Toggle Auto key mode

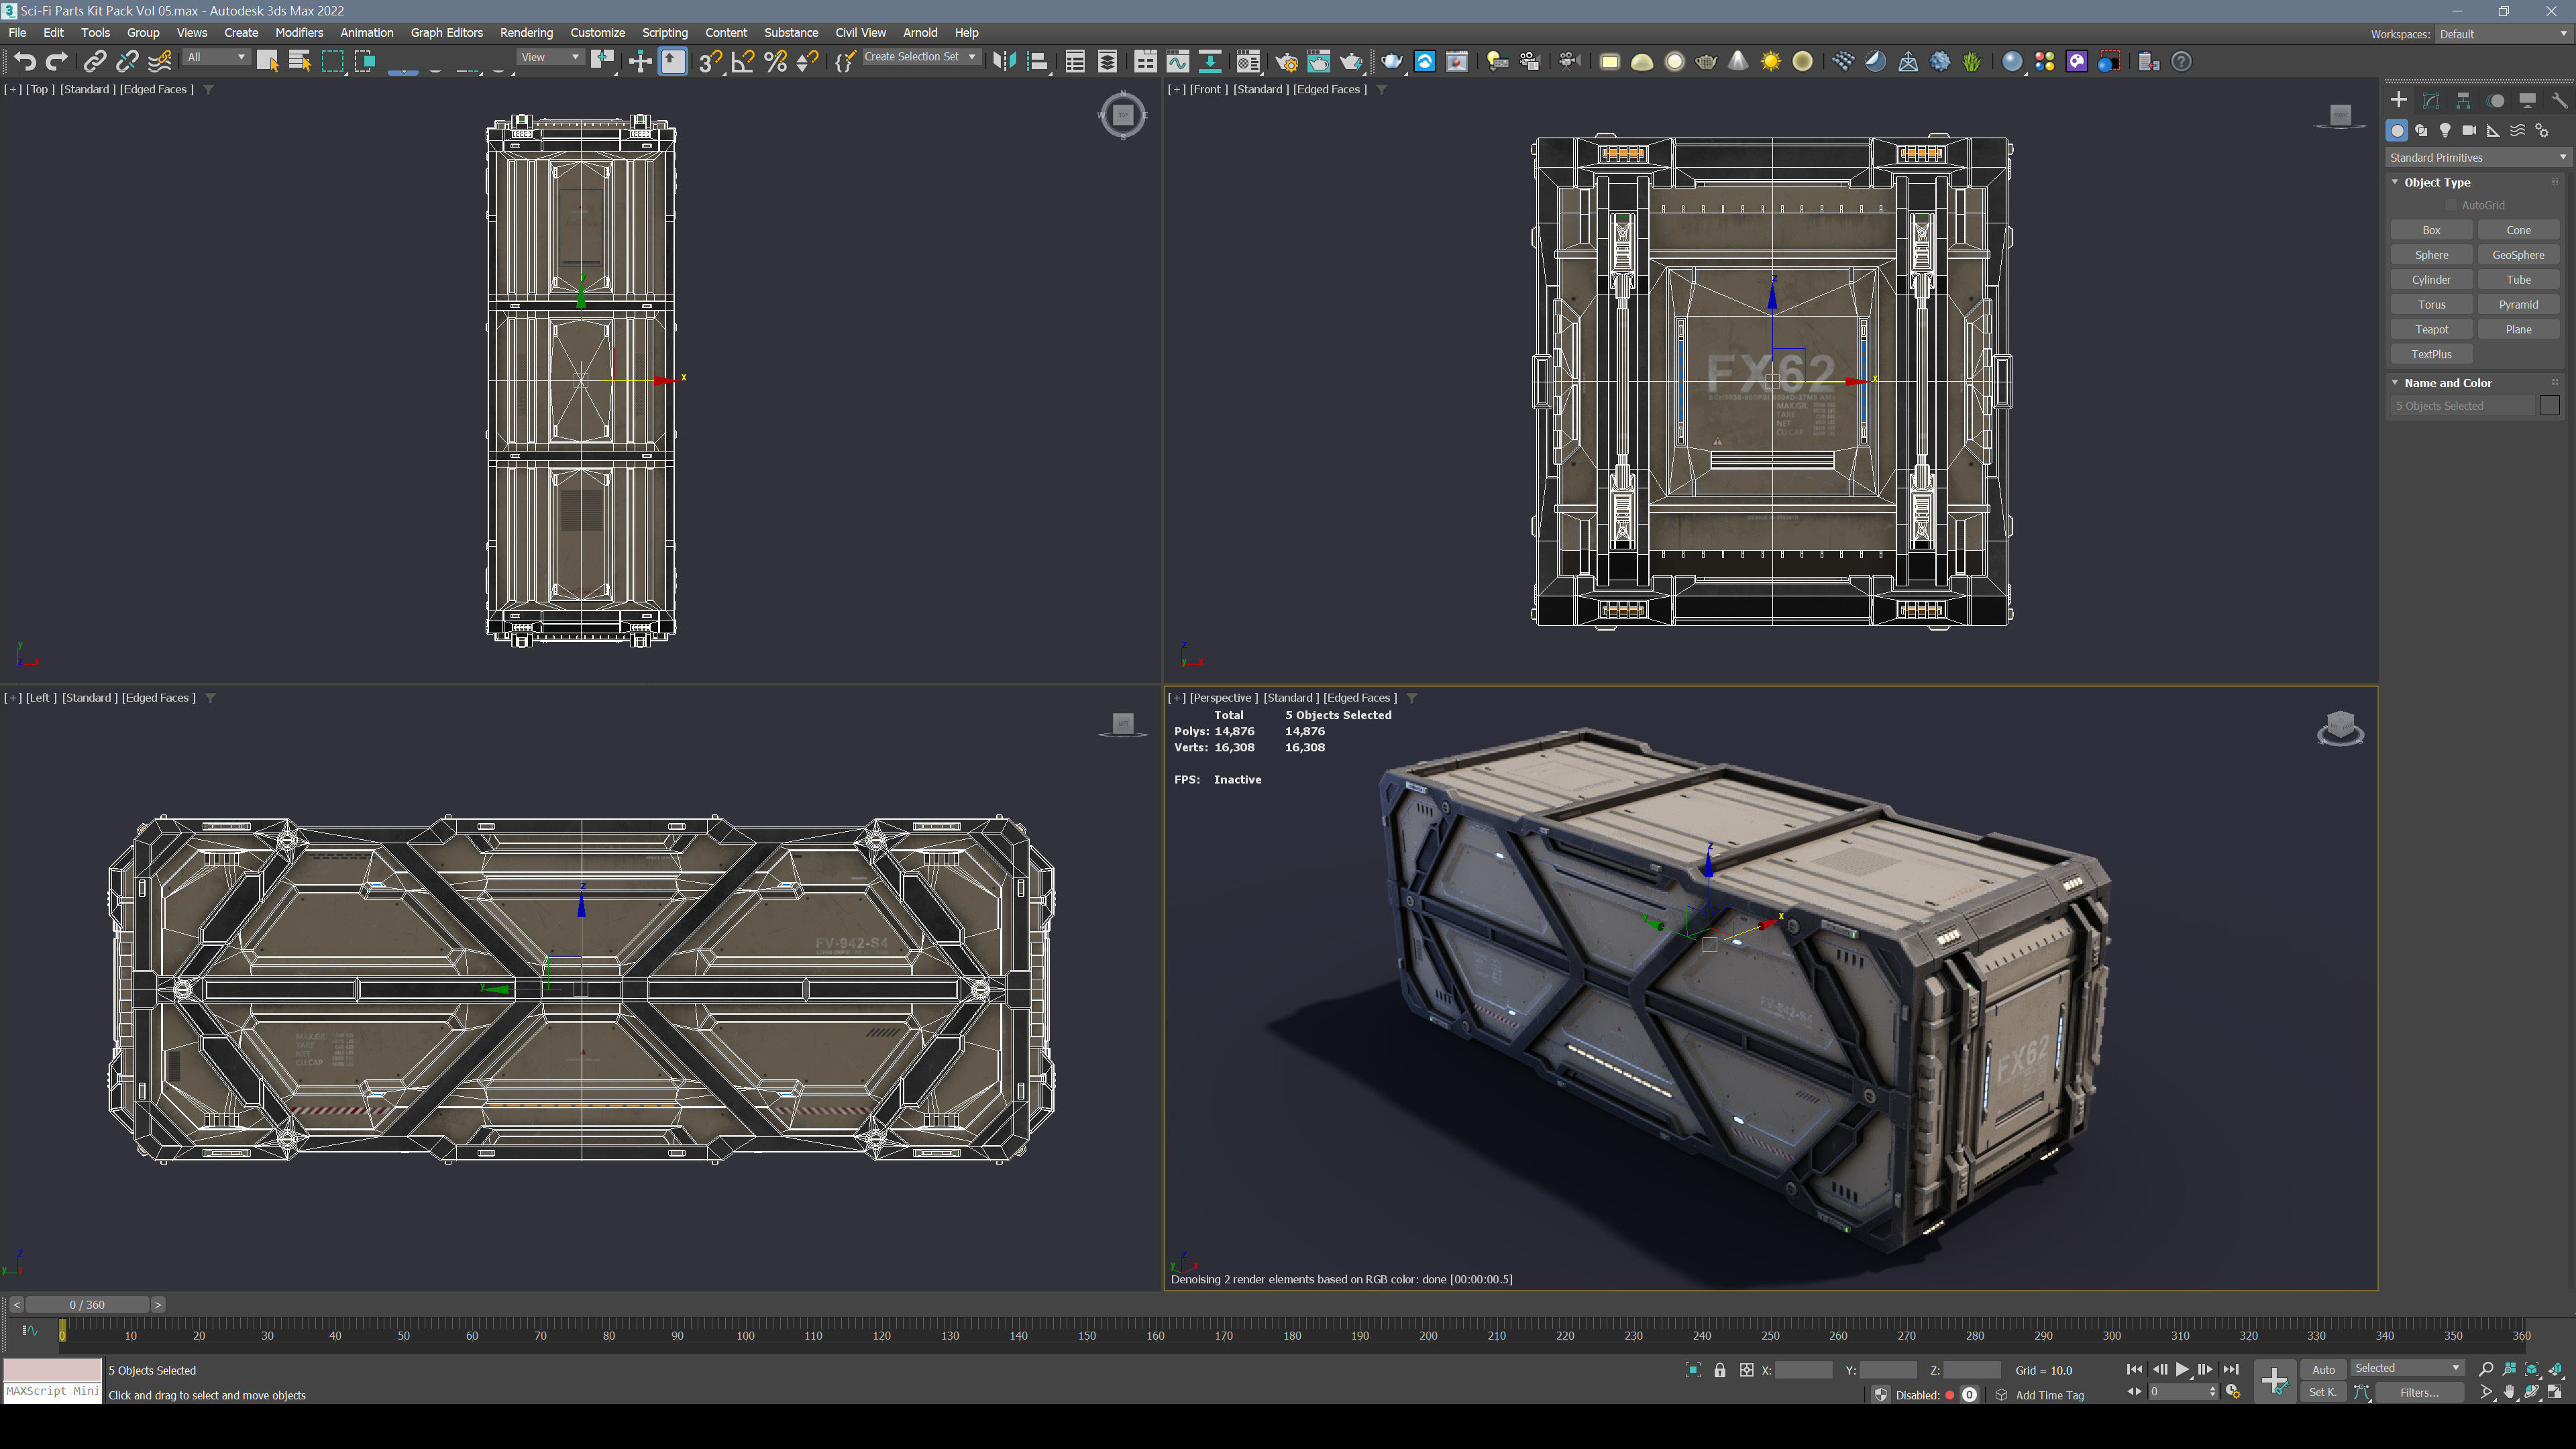tap(2323, 1370)
